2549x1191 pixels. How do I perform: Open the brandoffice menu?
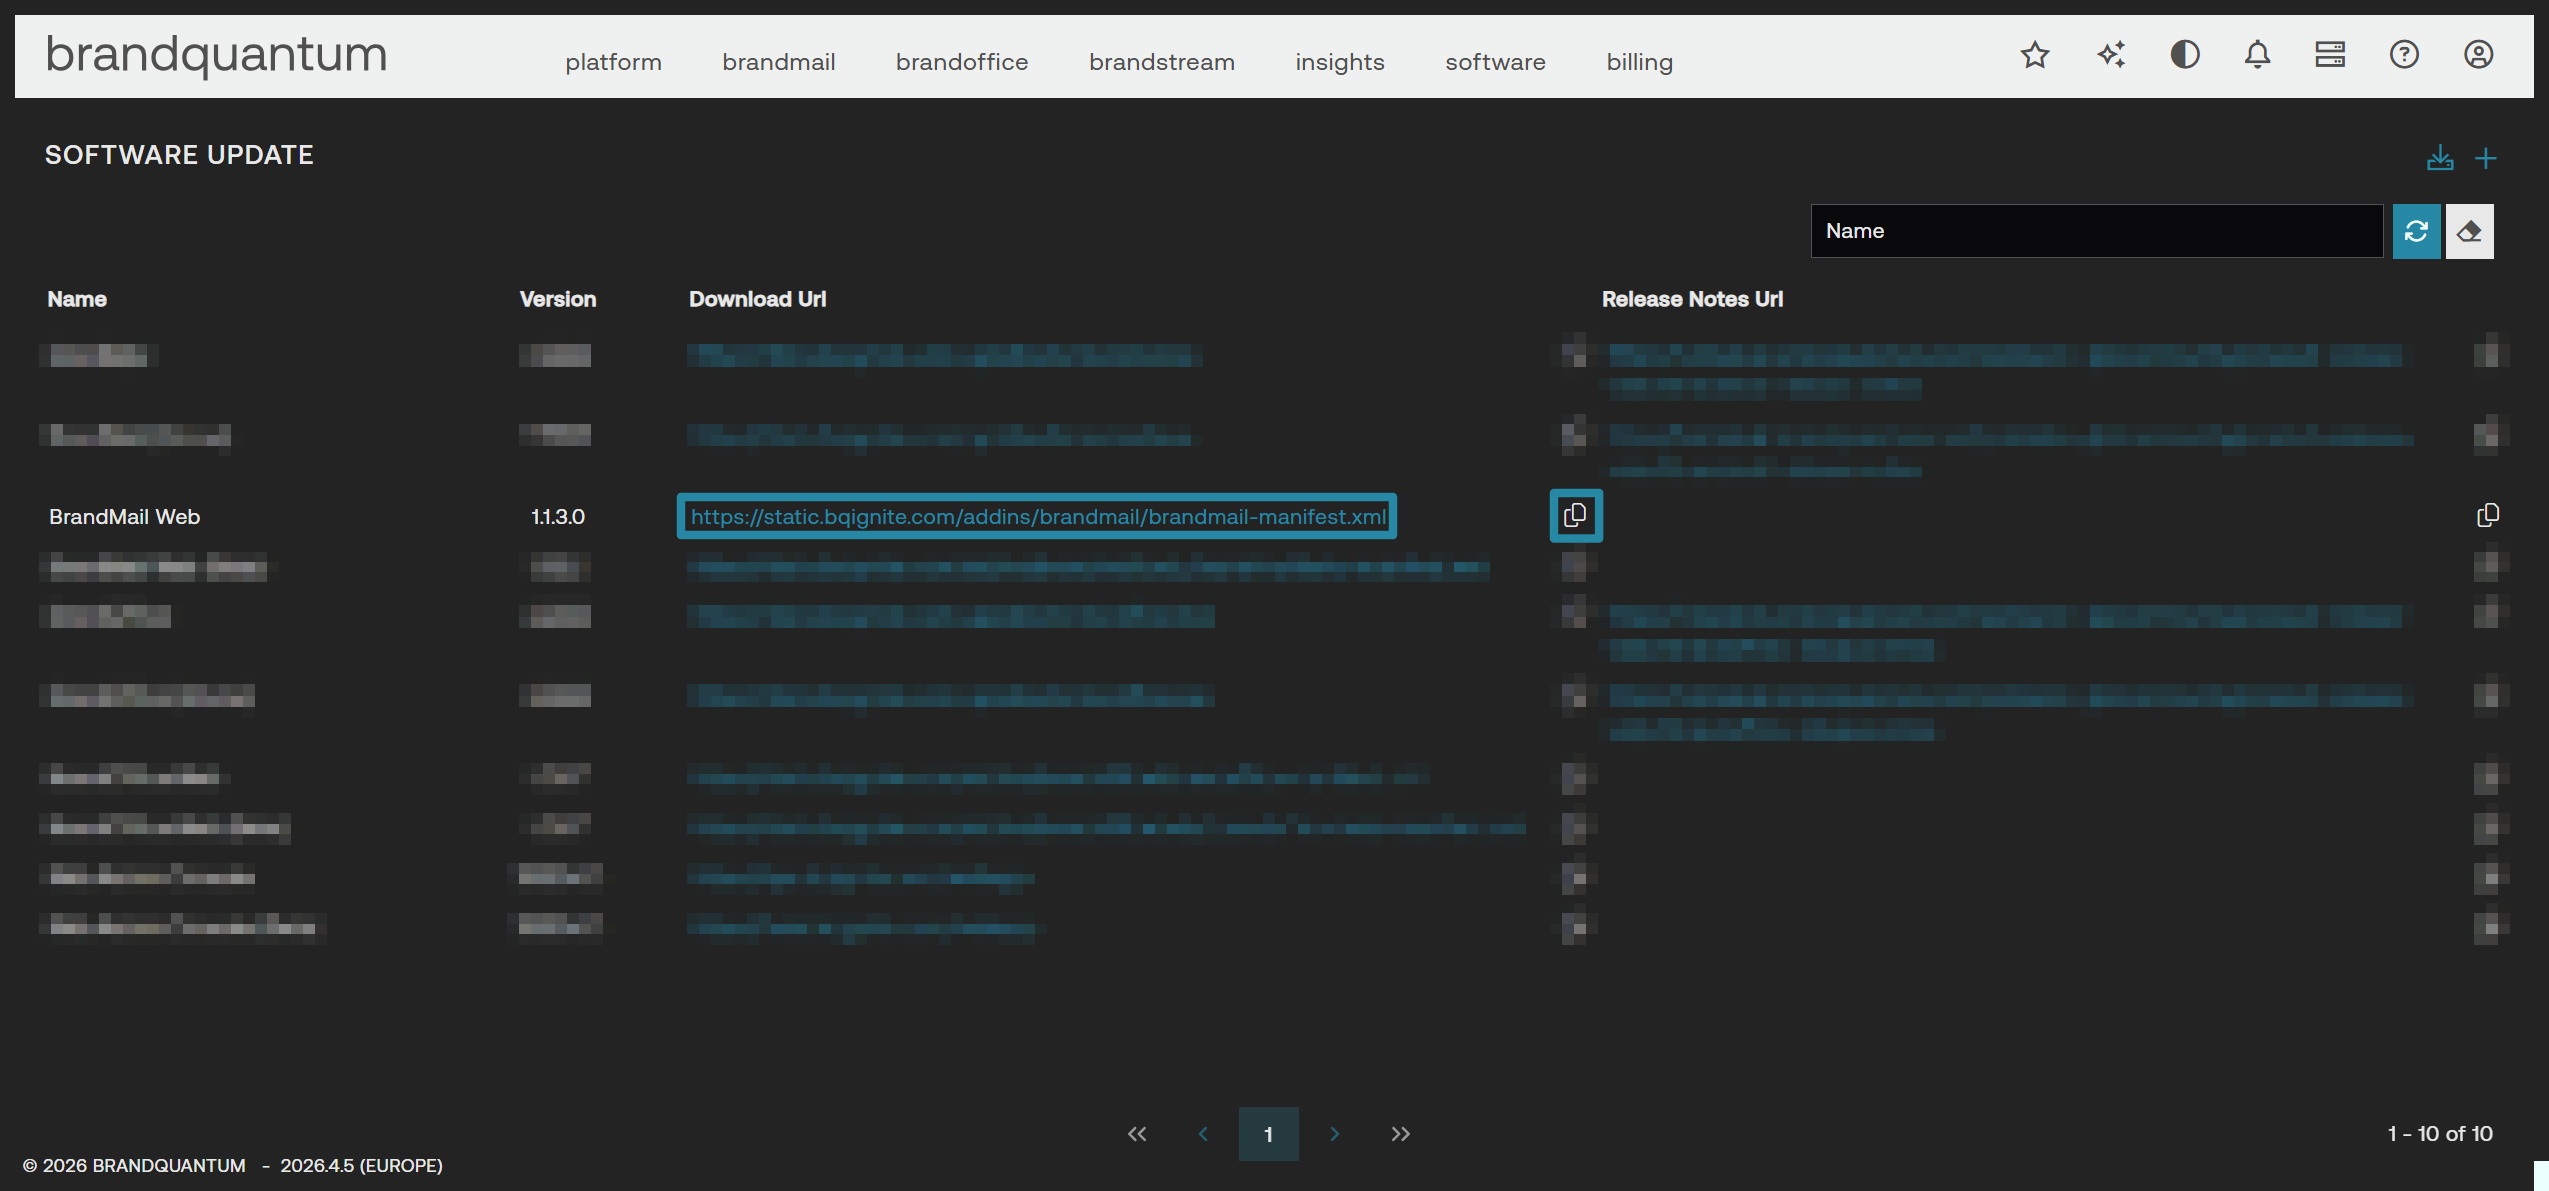pyautogui.click(x=961, y=62)
